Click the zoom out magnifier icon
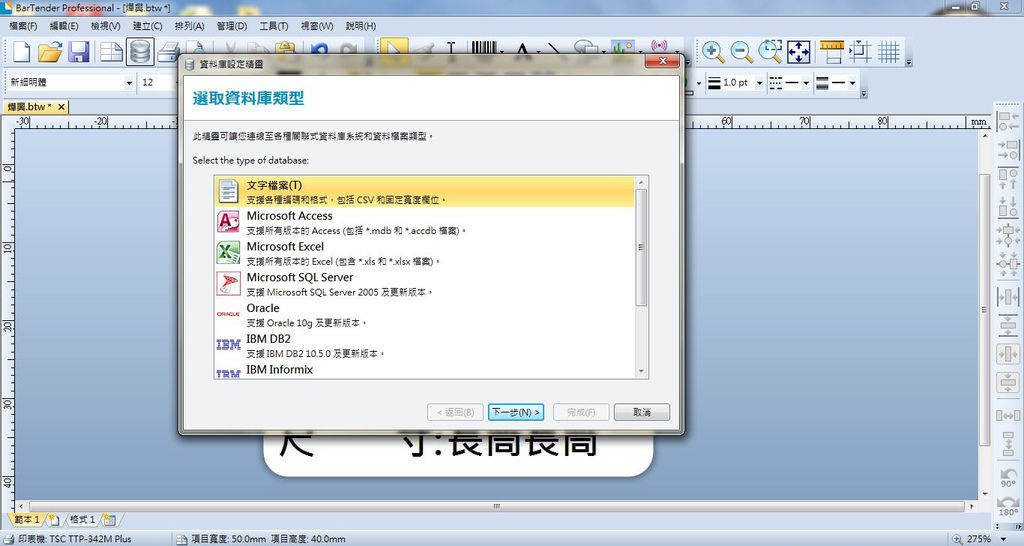1024x546 pixels. tap(741, 52)
